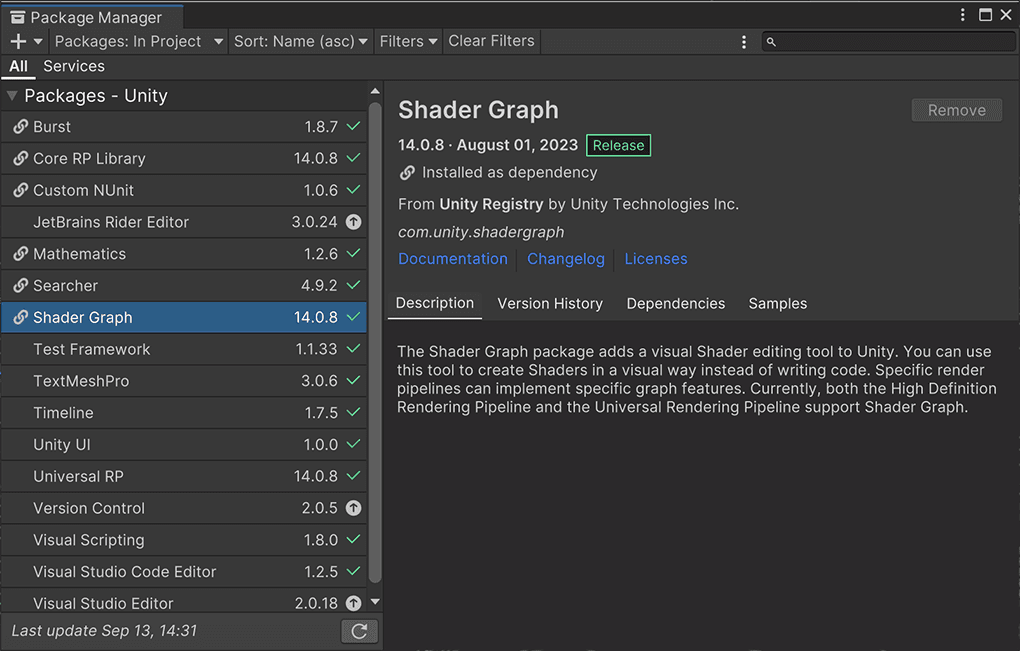
Task: Collapse the Packages - Unity group
Action: pos(12,96)
